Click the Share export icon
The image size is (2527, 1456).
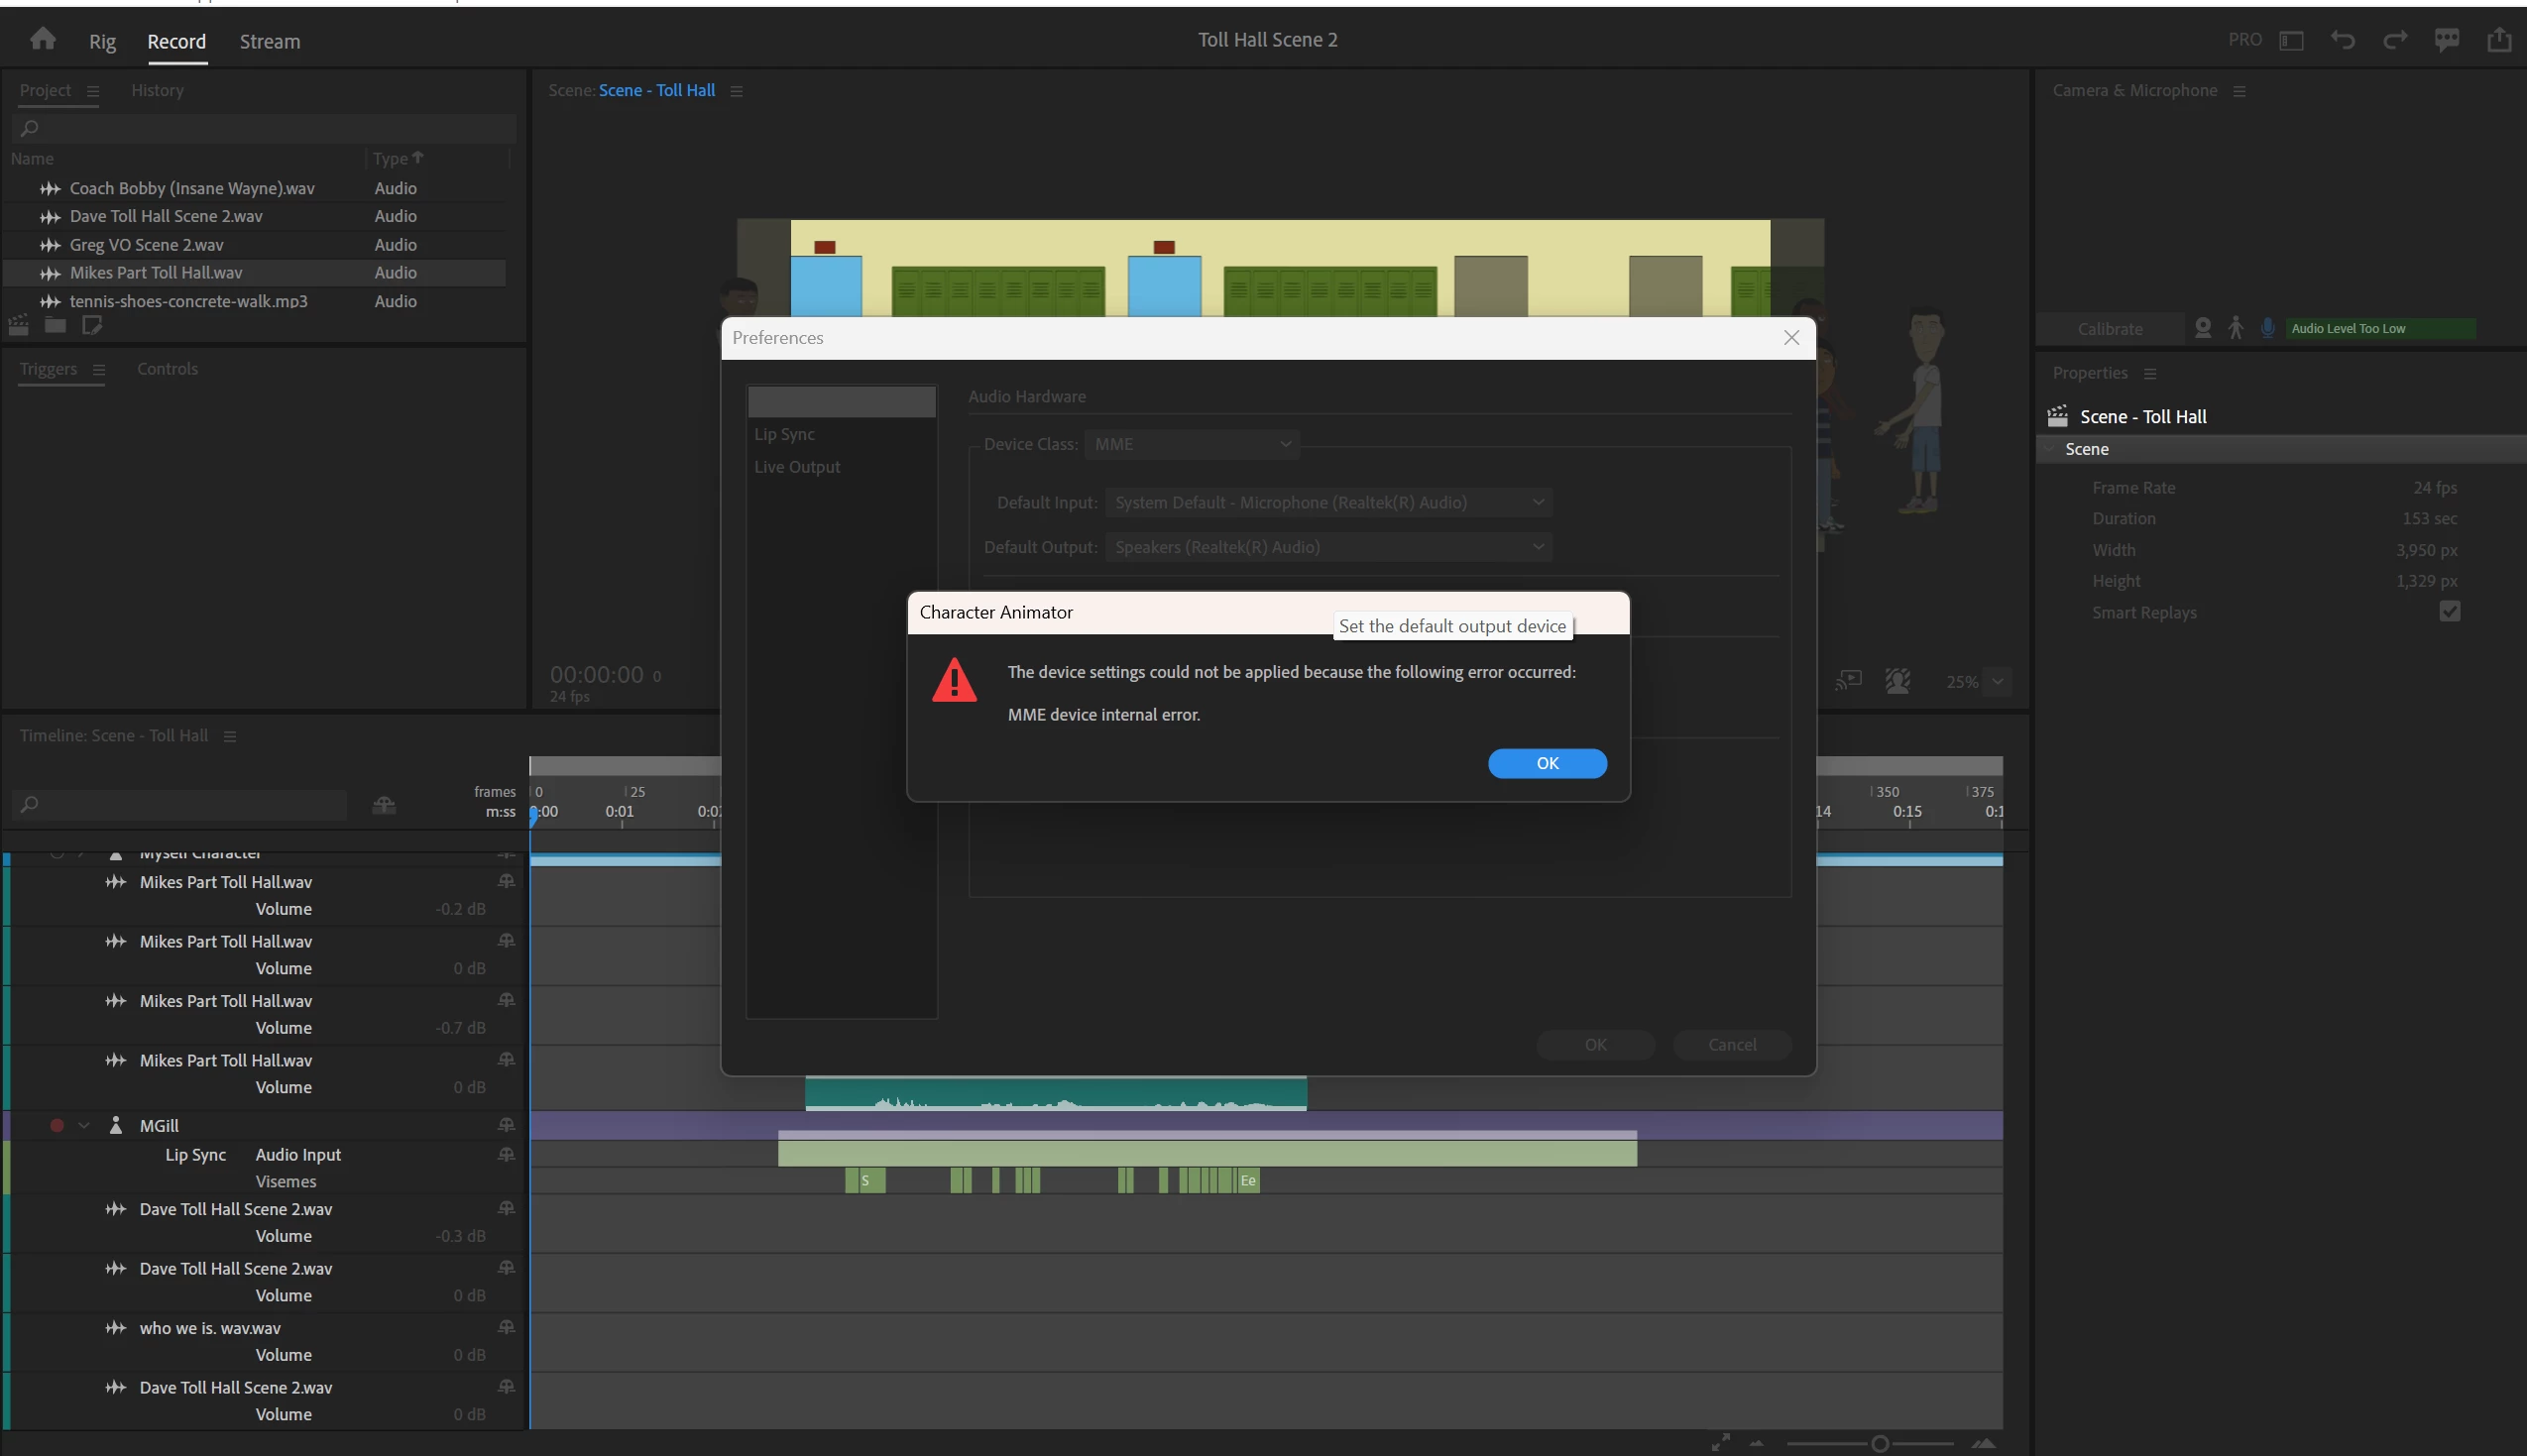tap(2498, 40)
